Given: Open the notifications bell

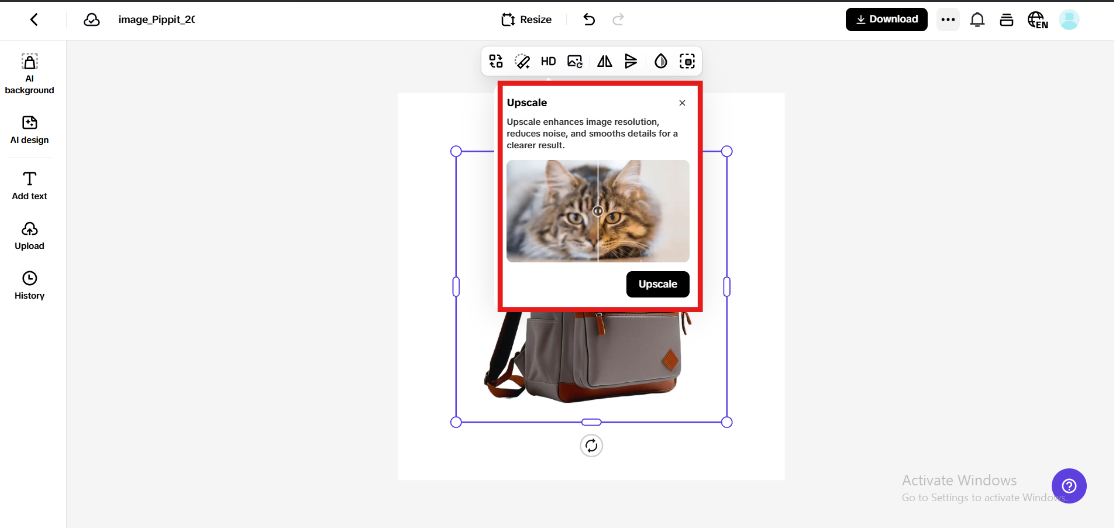Looking at the screenshot, I should coord(977,20).
